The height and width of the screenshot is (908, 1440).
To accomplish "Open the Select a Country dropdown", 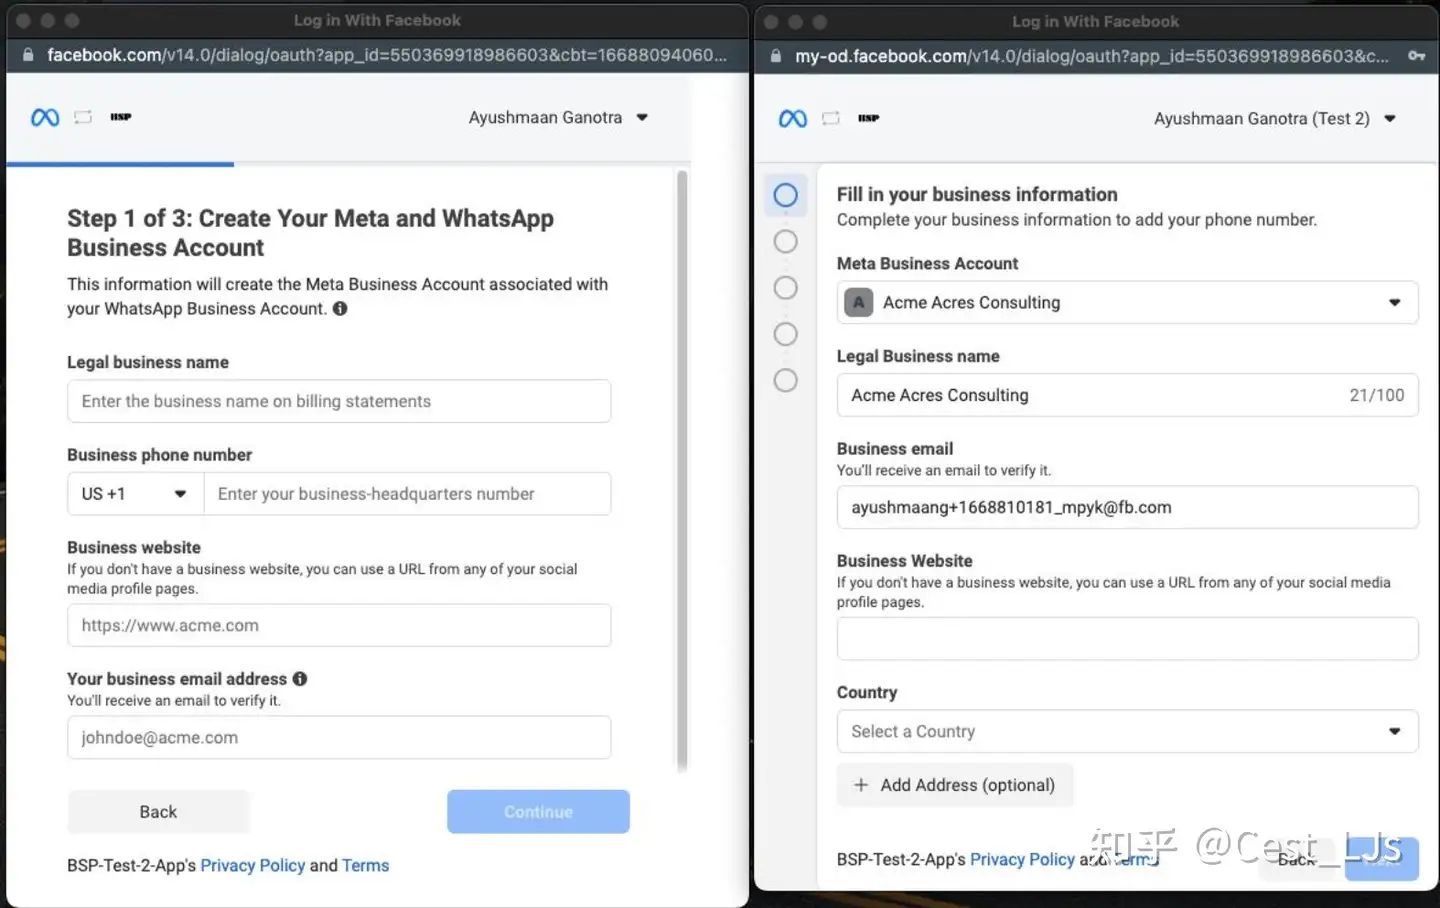I will (1127, 731).
